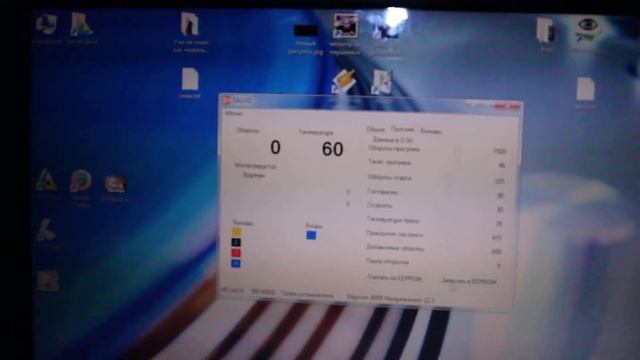Screen dimensions: 640x360
Task: Switch to the Програм tab
Action: click(x=402, y=130)
